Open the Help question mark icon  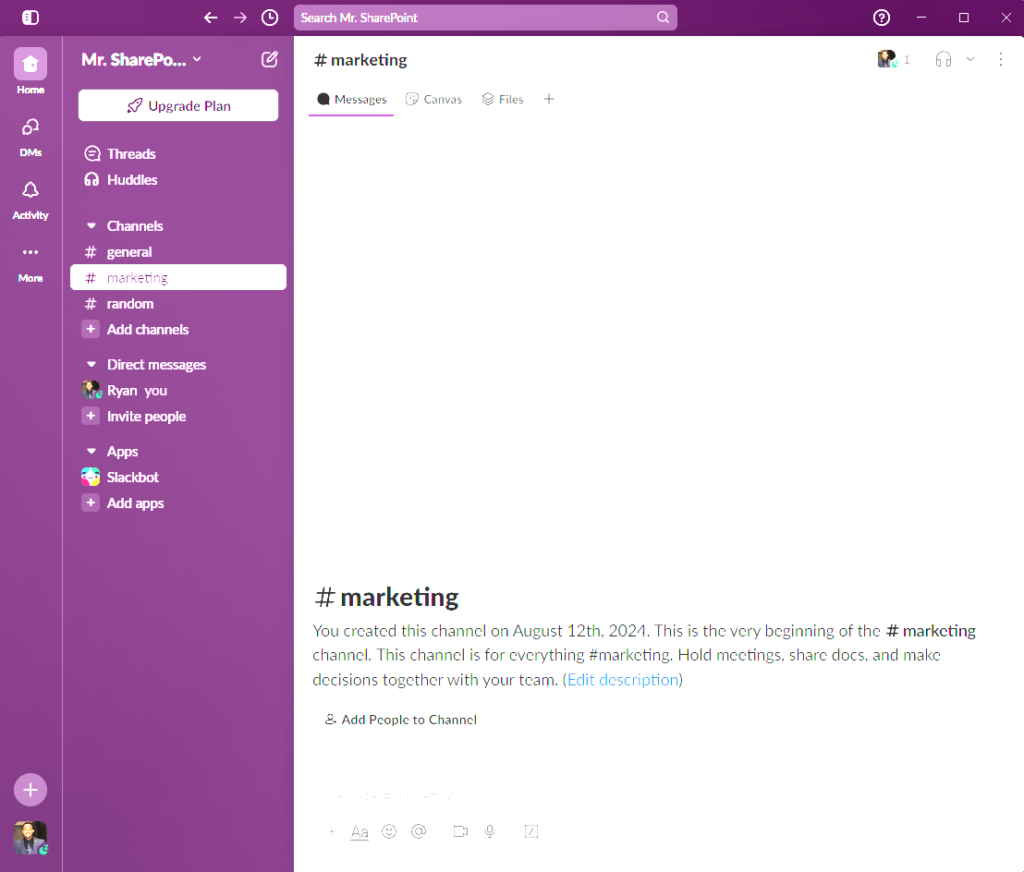(882, 18)
